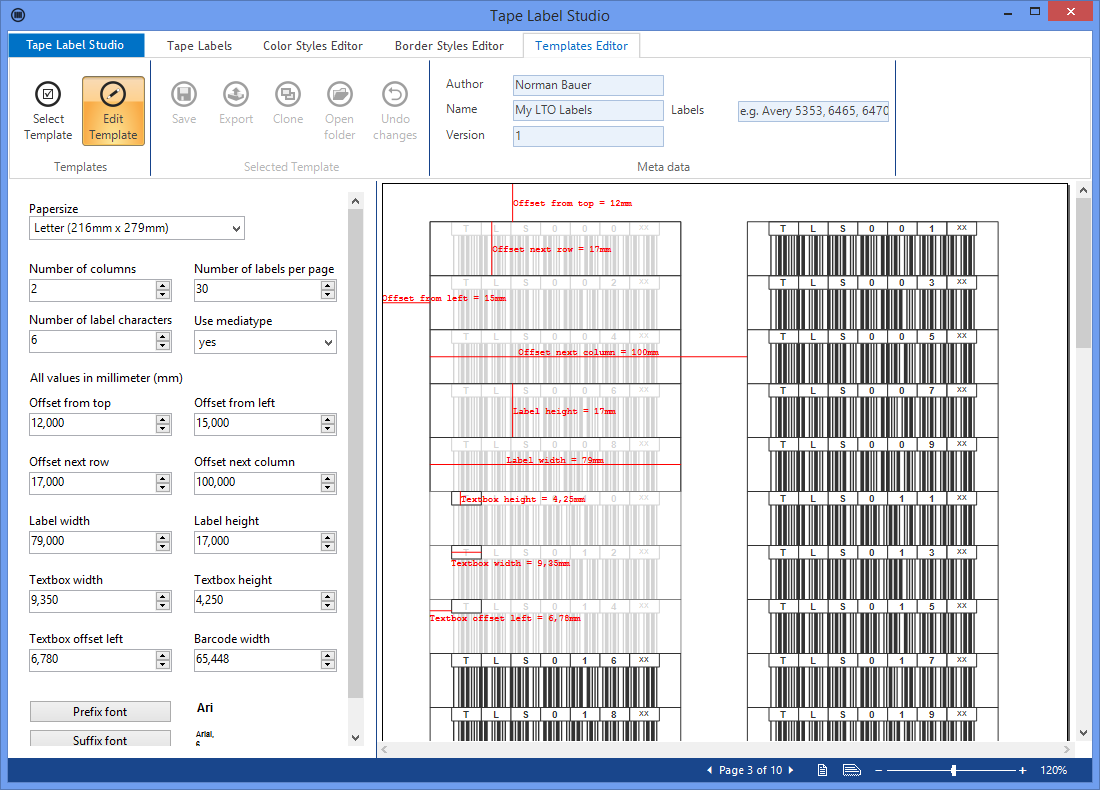This screenshot has width=1100, height=790.
Task: Decrease the Number of labels per page
Action: point(328,295)
